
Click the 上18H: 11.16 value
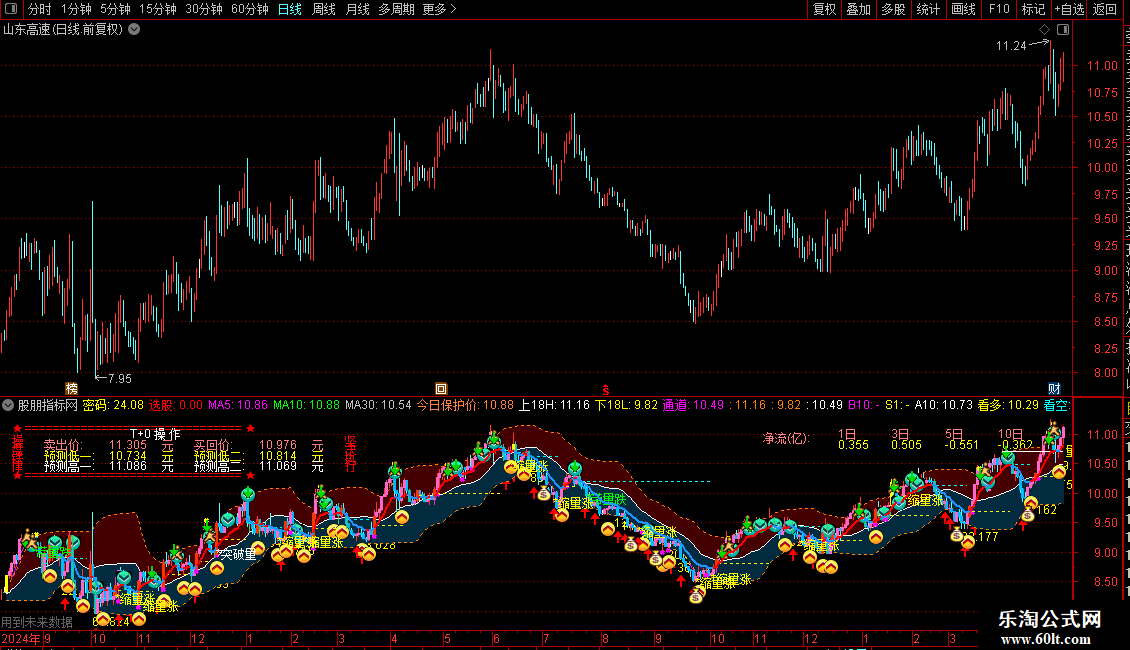(x=554, y=406)
